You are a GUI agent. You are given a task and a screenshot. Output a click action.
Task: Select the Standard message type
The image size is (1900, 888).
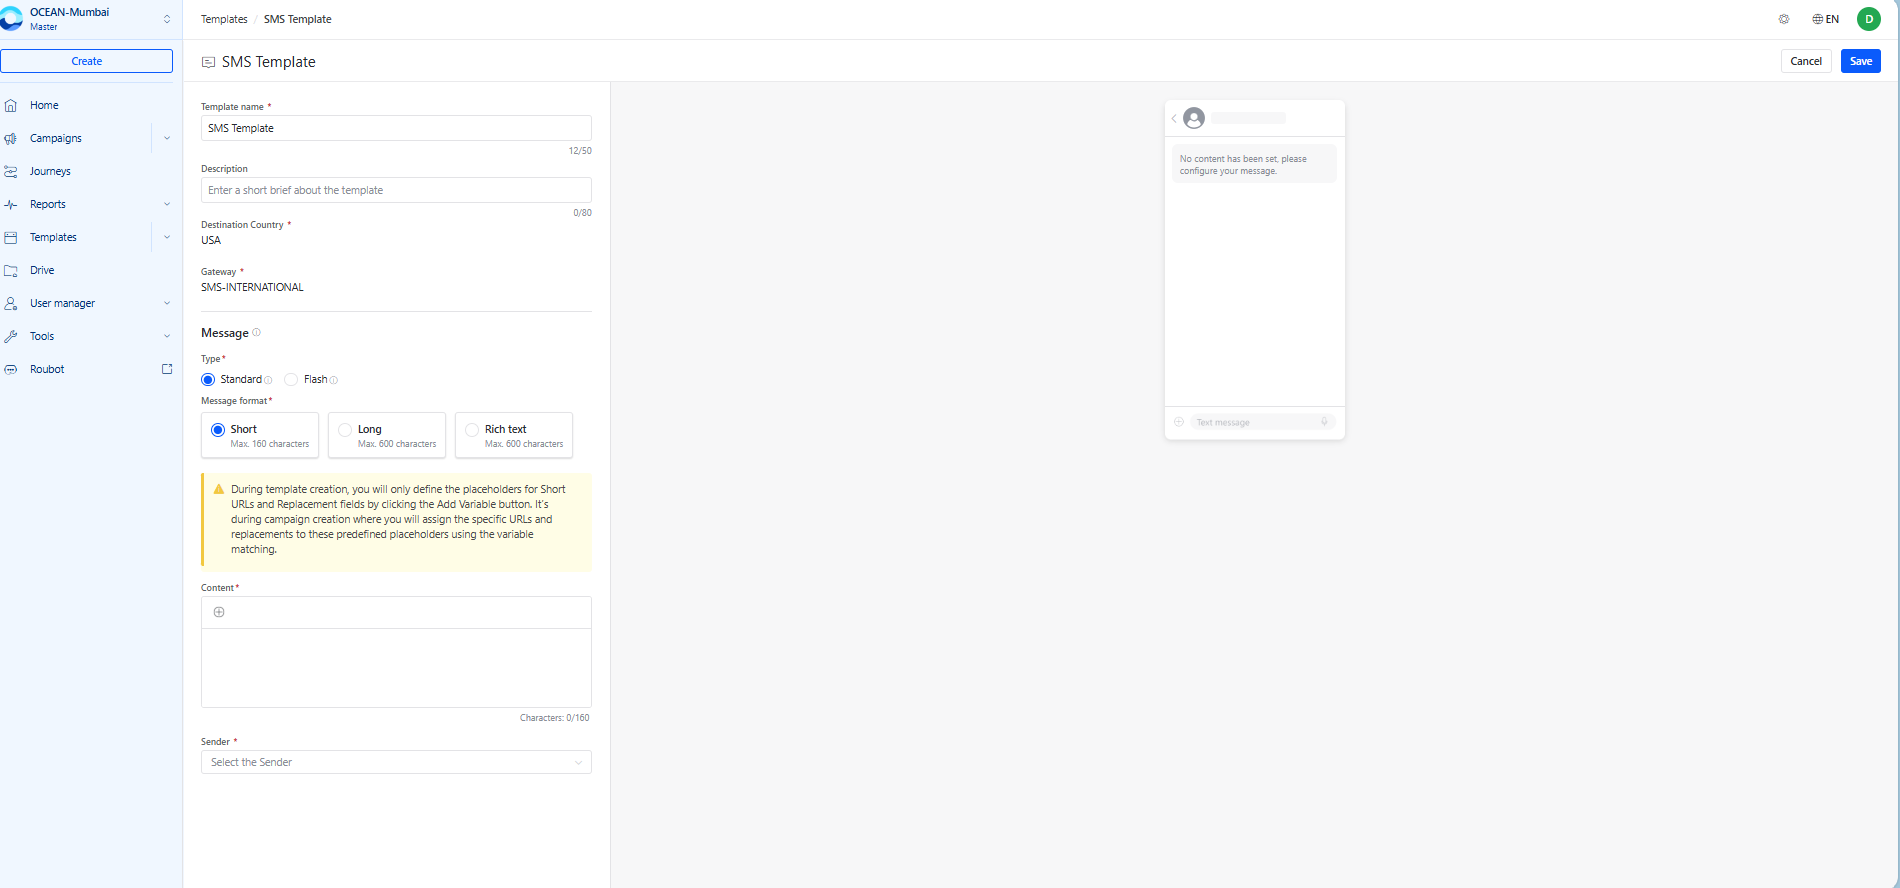point(208,380)
